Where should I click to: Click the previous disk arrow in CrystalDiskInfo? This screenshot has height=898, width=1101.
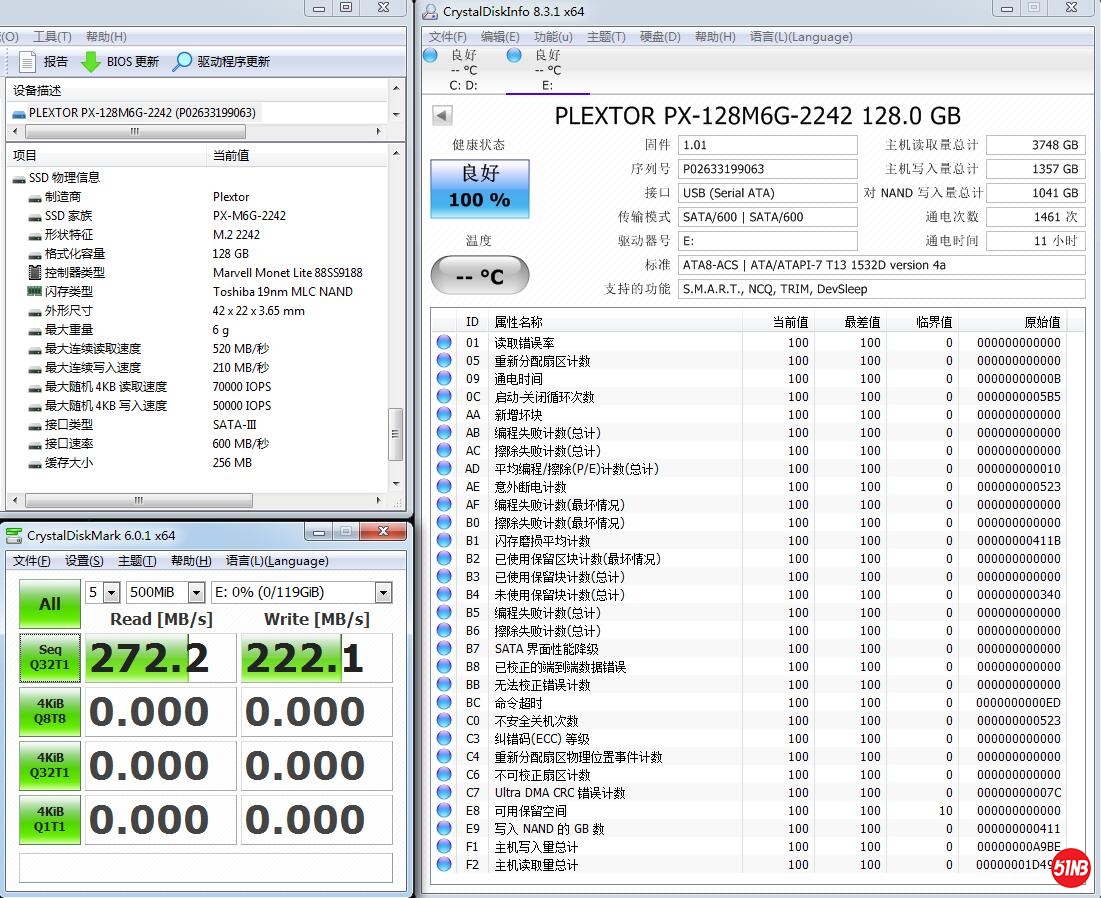coord(442,115)
